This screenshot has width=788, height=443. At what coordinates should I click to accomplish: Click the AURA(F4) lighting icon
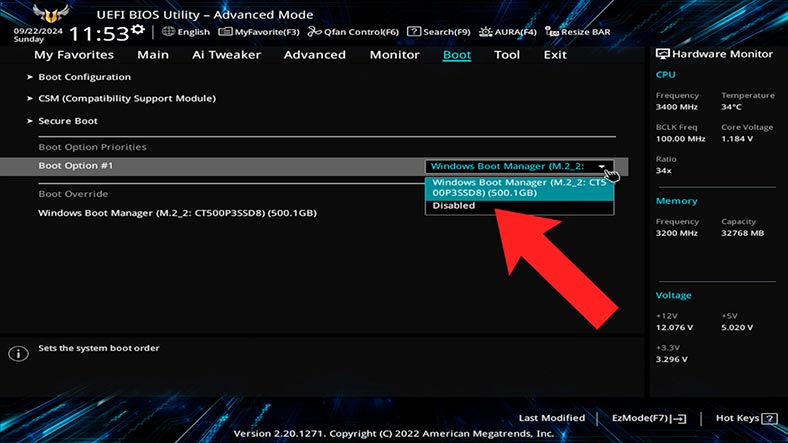pyautogui.click(x=485, y=32)
